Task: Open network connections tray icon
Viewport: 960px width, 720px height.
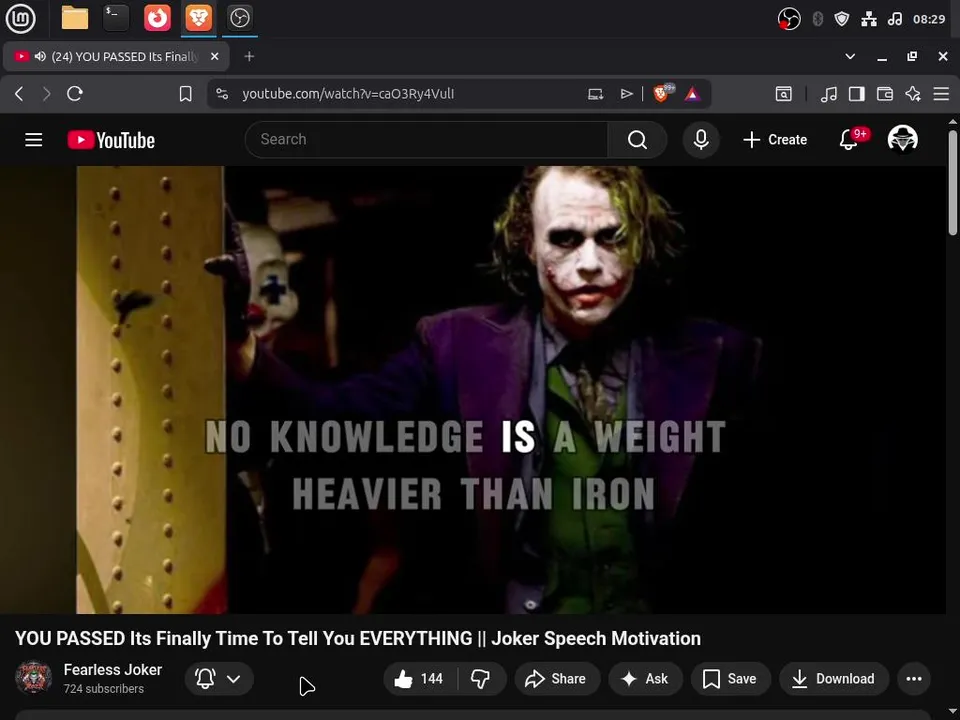Action: tap(869, 19)
